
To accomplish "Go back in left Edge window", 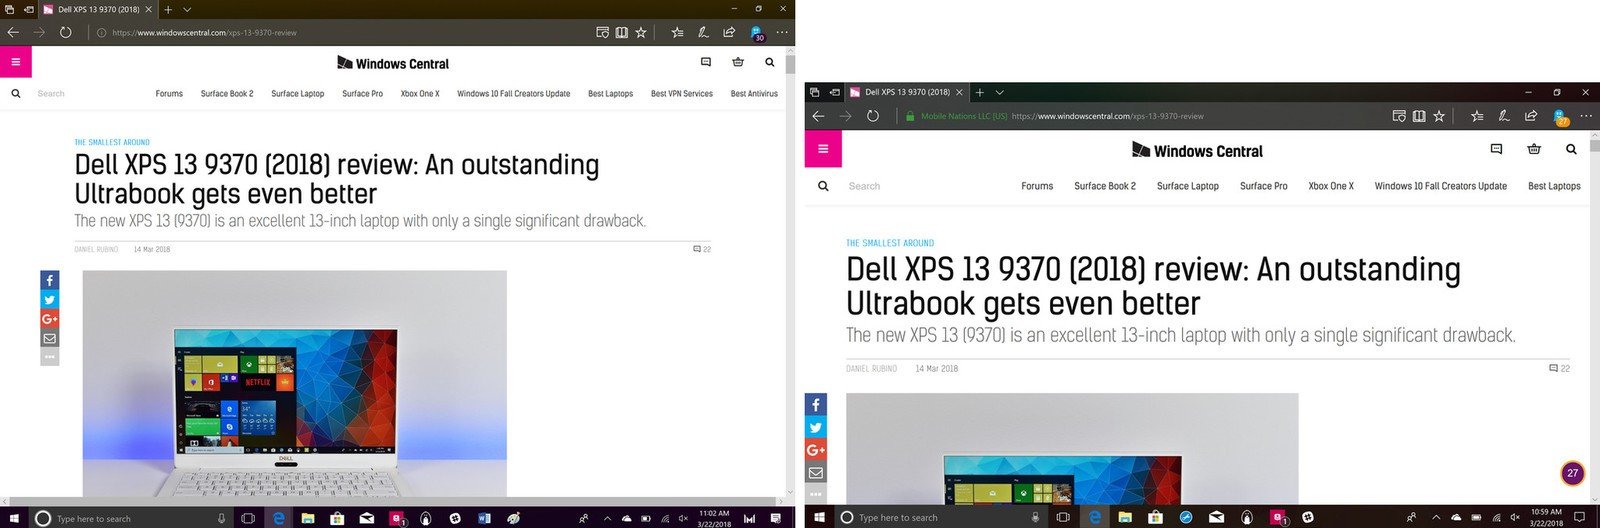I will pos(13,32).
